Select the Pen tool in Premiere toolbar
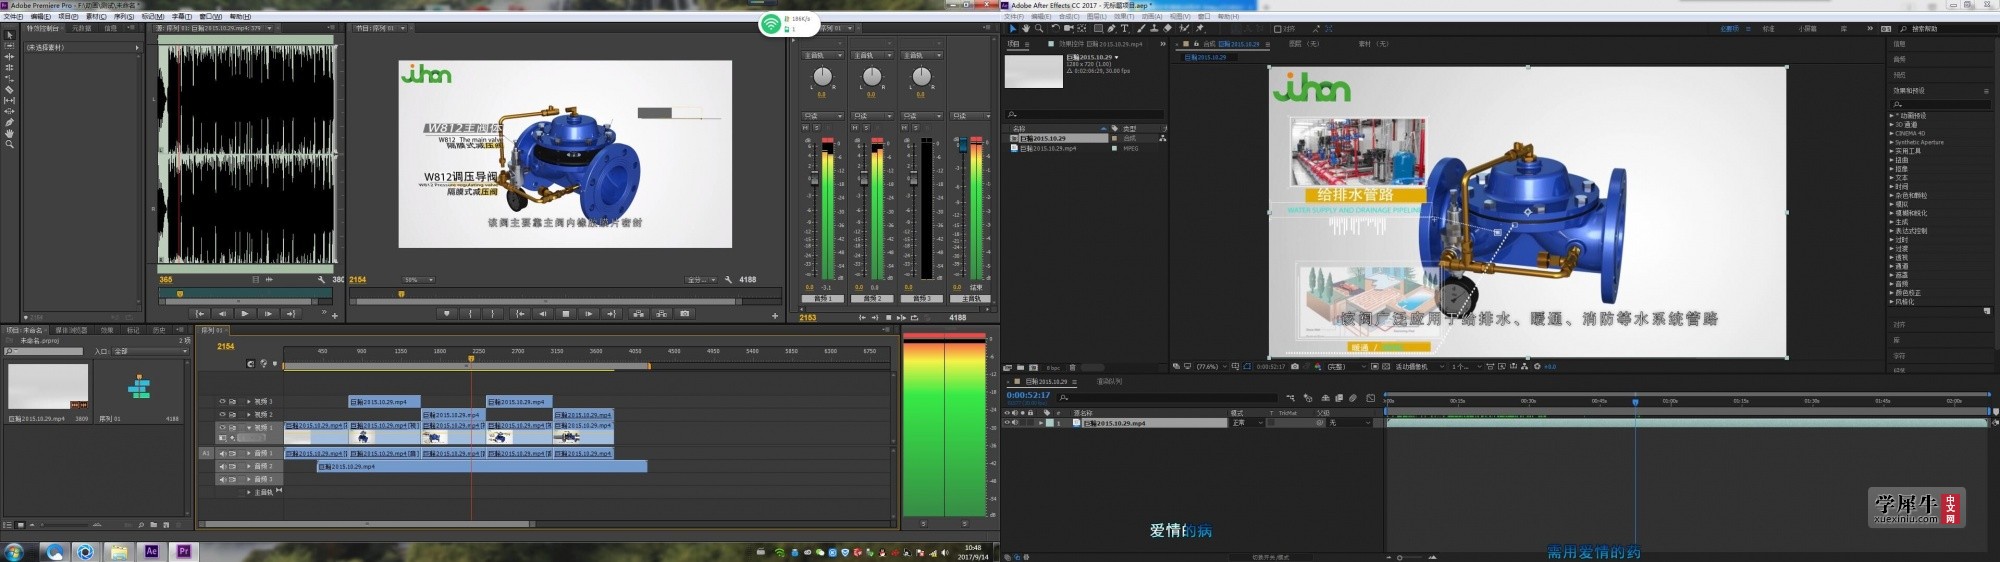2000x562 pixels. click(9, 122)
